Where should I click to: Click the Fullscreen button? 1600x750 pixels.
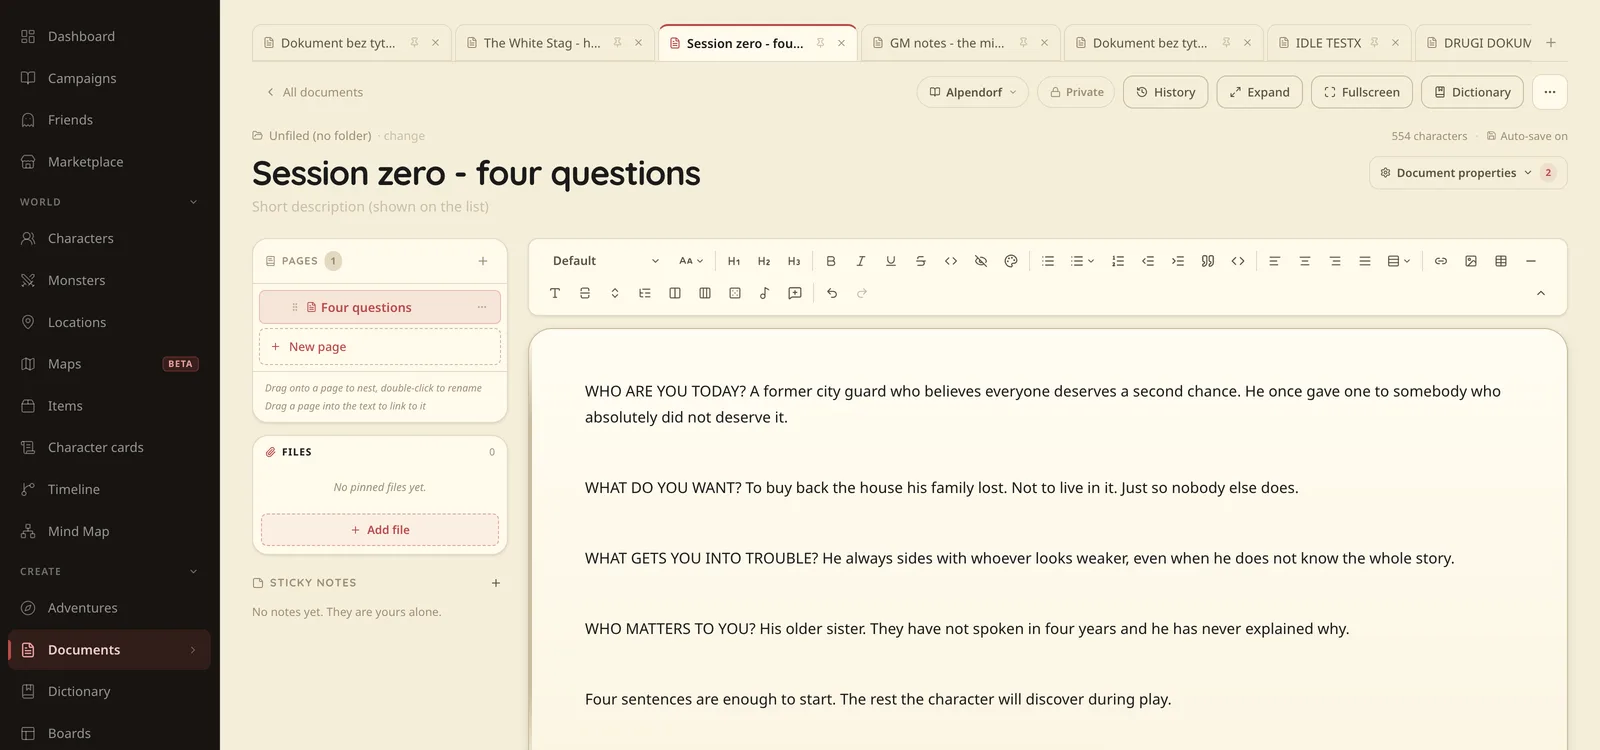(x=1362, y=92)
